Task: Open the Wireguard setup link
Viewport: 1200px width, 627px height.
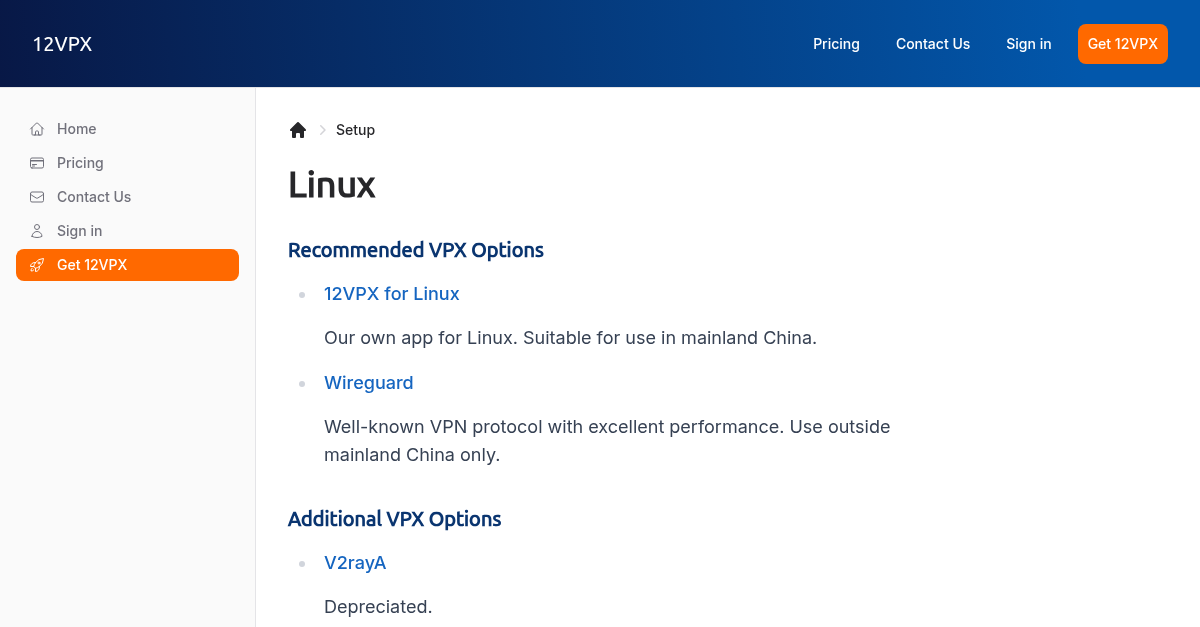Action: point(369,383)
